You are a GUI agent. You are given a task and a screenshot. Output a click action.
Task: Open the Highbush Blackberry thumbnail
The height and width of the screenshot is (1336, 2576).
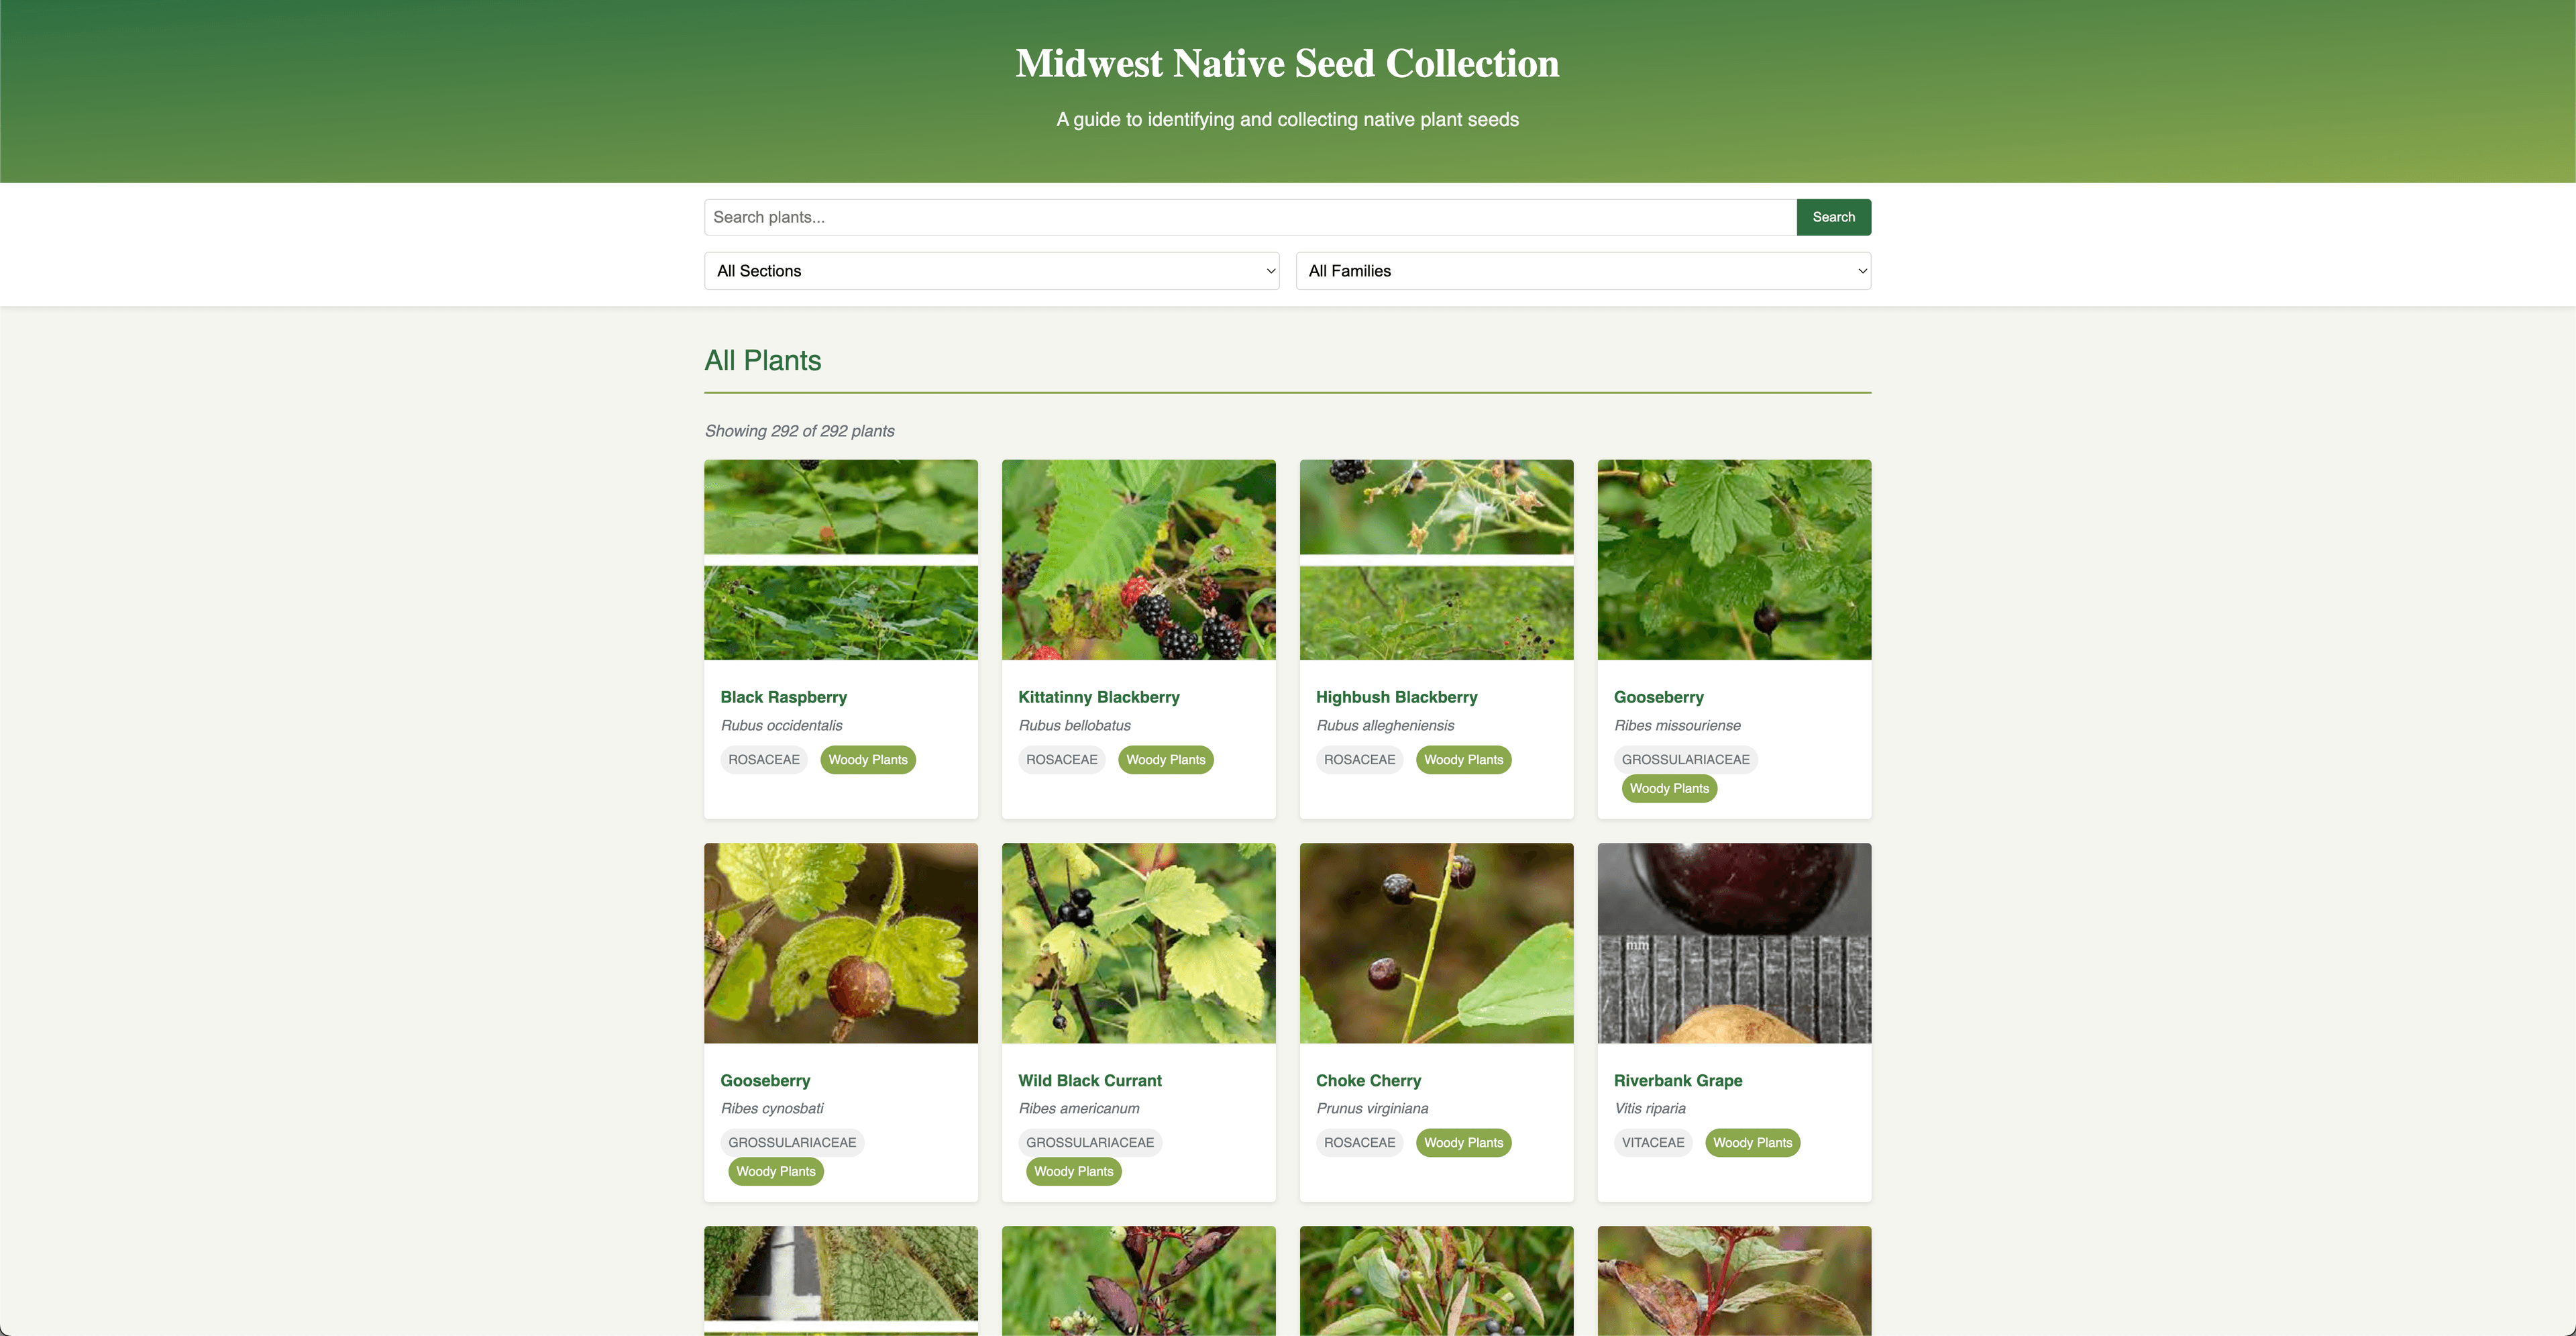1436,560
